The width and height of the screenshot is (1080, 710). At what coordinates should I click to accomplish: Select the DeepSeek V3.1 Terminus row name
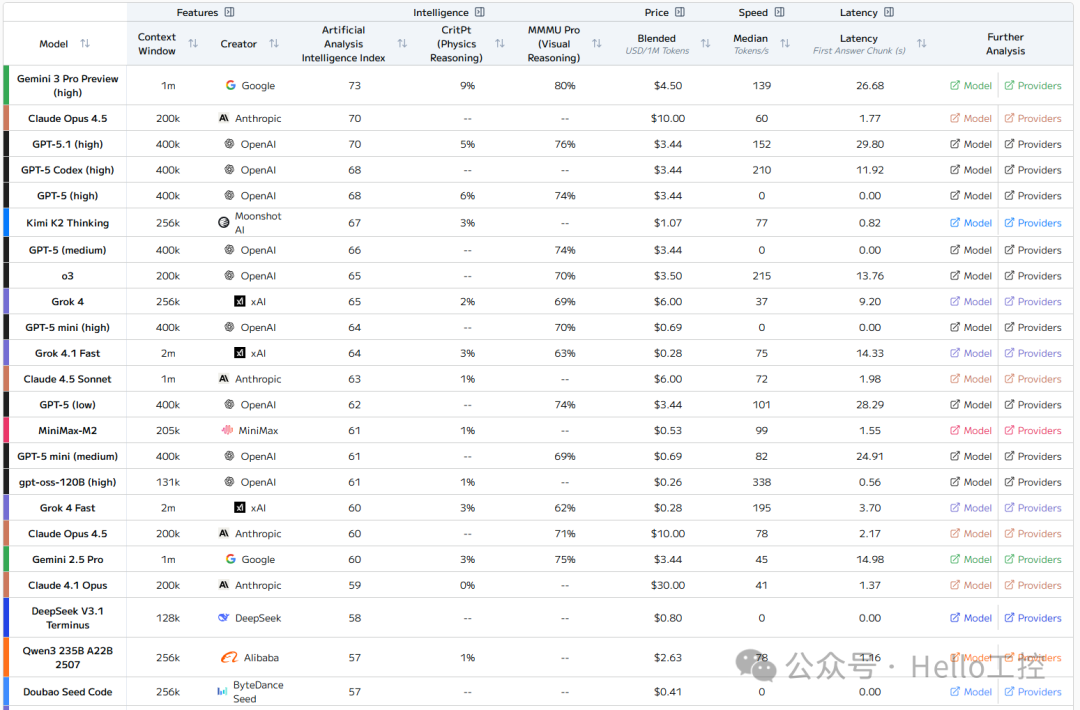coord(68,618)
